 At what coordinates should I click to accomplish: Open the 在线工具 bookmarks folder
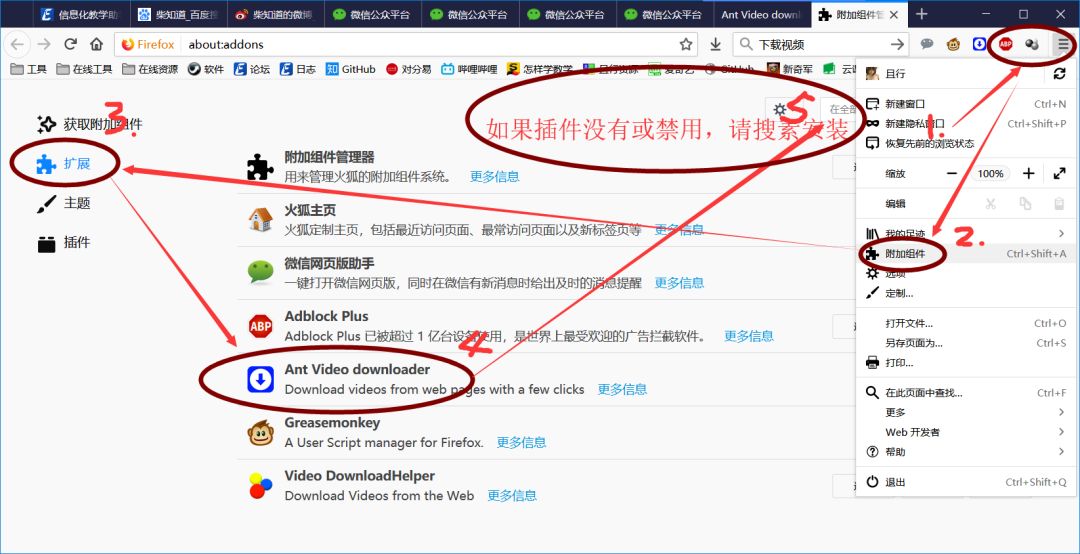tap(84, 69)
